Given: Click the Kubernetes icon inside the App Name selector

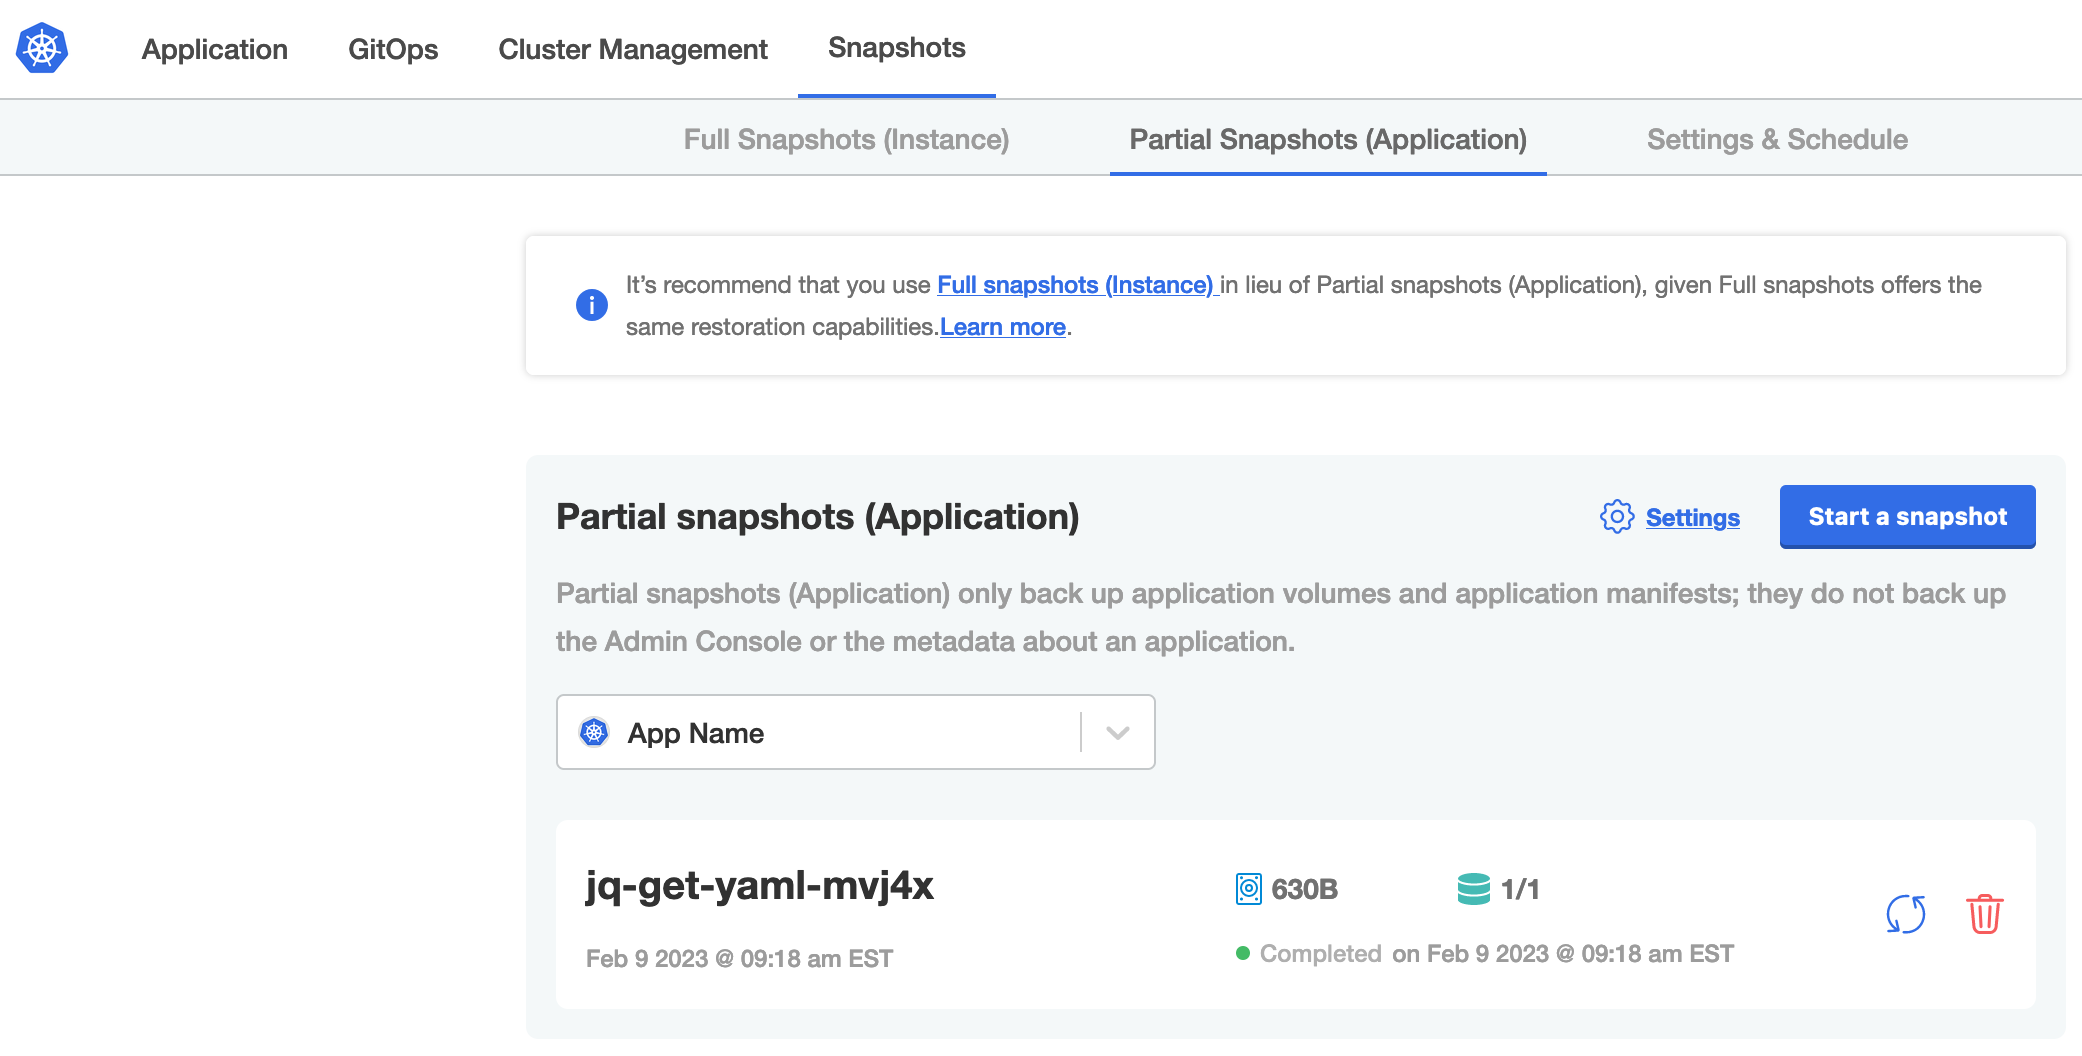Looking at the screenshot, I should pos(595,732).
